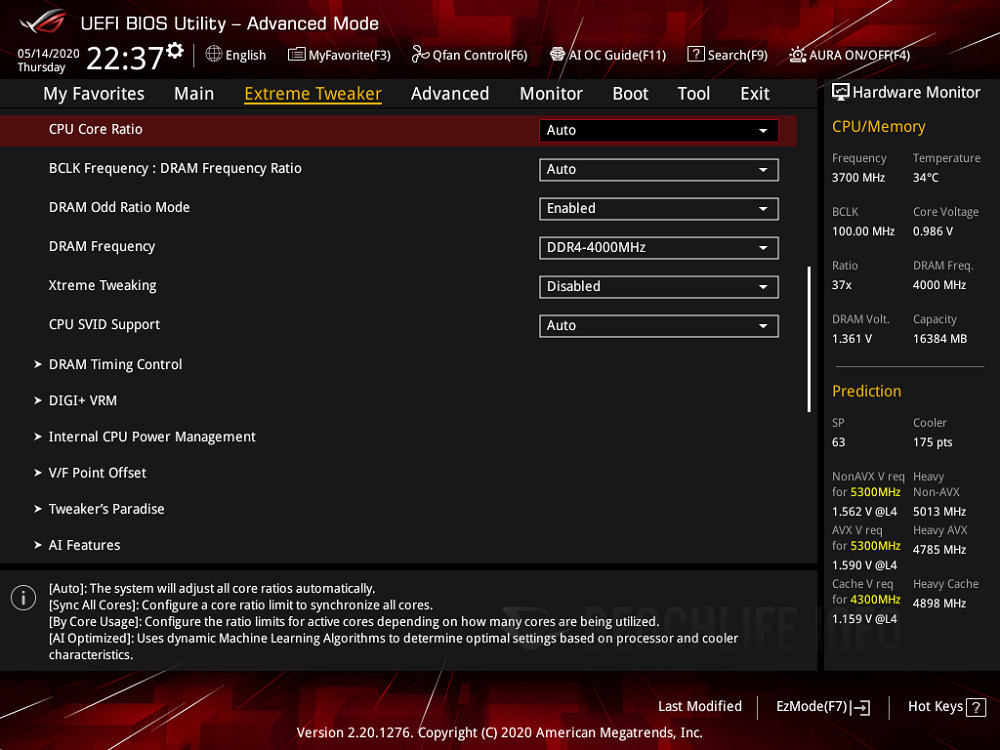Screen dimensions: 1000x750
Task: Click the Last Modified button
Action: (700, 706)
